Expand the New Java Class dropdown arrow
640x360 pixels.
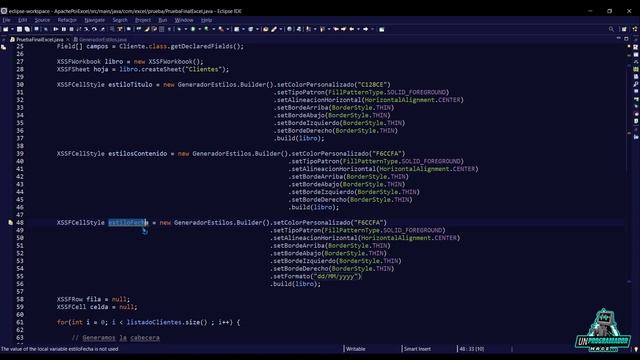tap(258, 29)
